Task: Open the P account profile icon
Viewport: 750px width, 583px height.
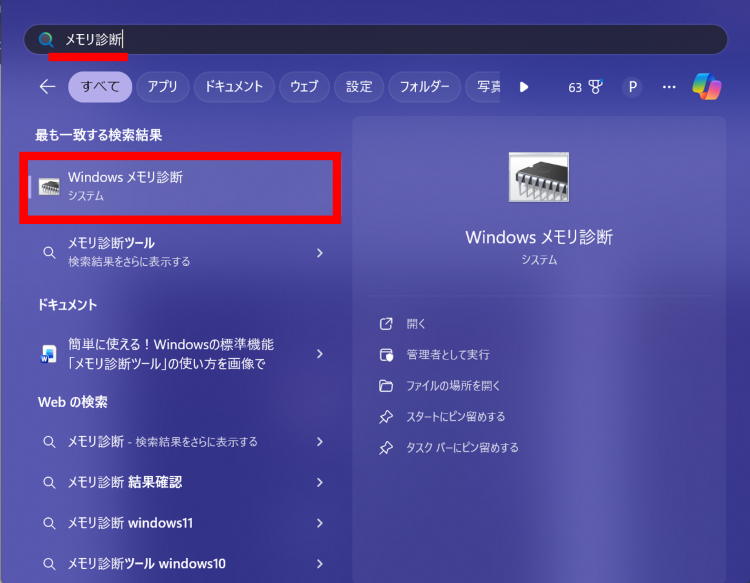Action: click(x=632, y=87)
